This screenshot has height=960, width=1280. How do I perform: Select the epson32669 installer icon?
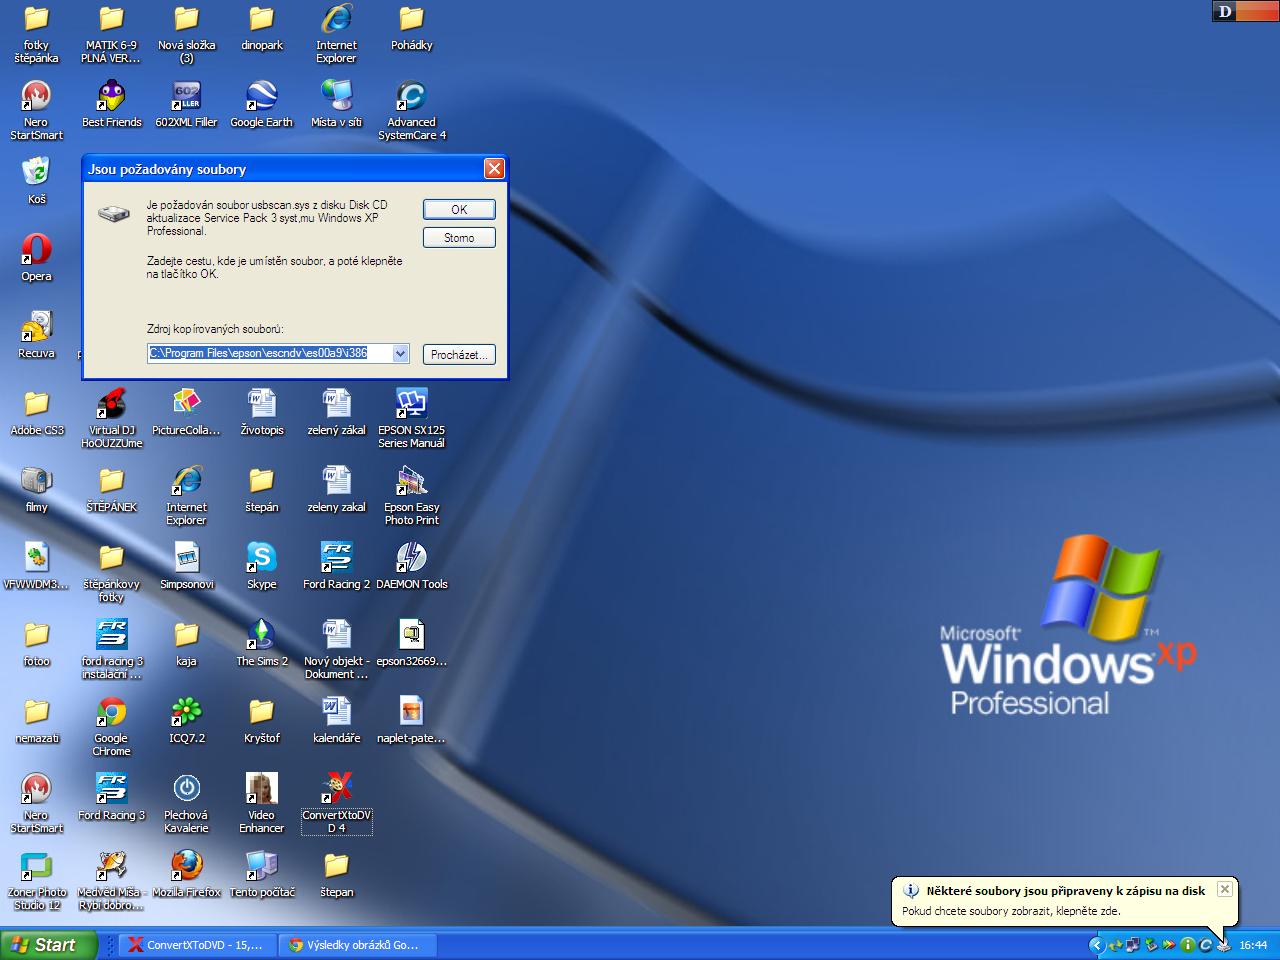412,643
